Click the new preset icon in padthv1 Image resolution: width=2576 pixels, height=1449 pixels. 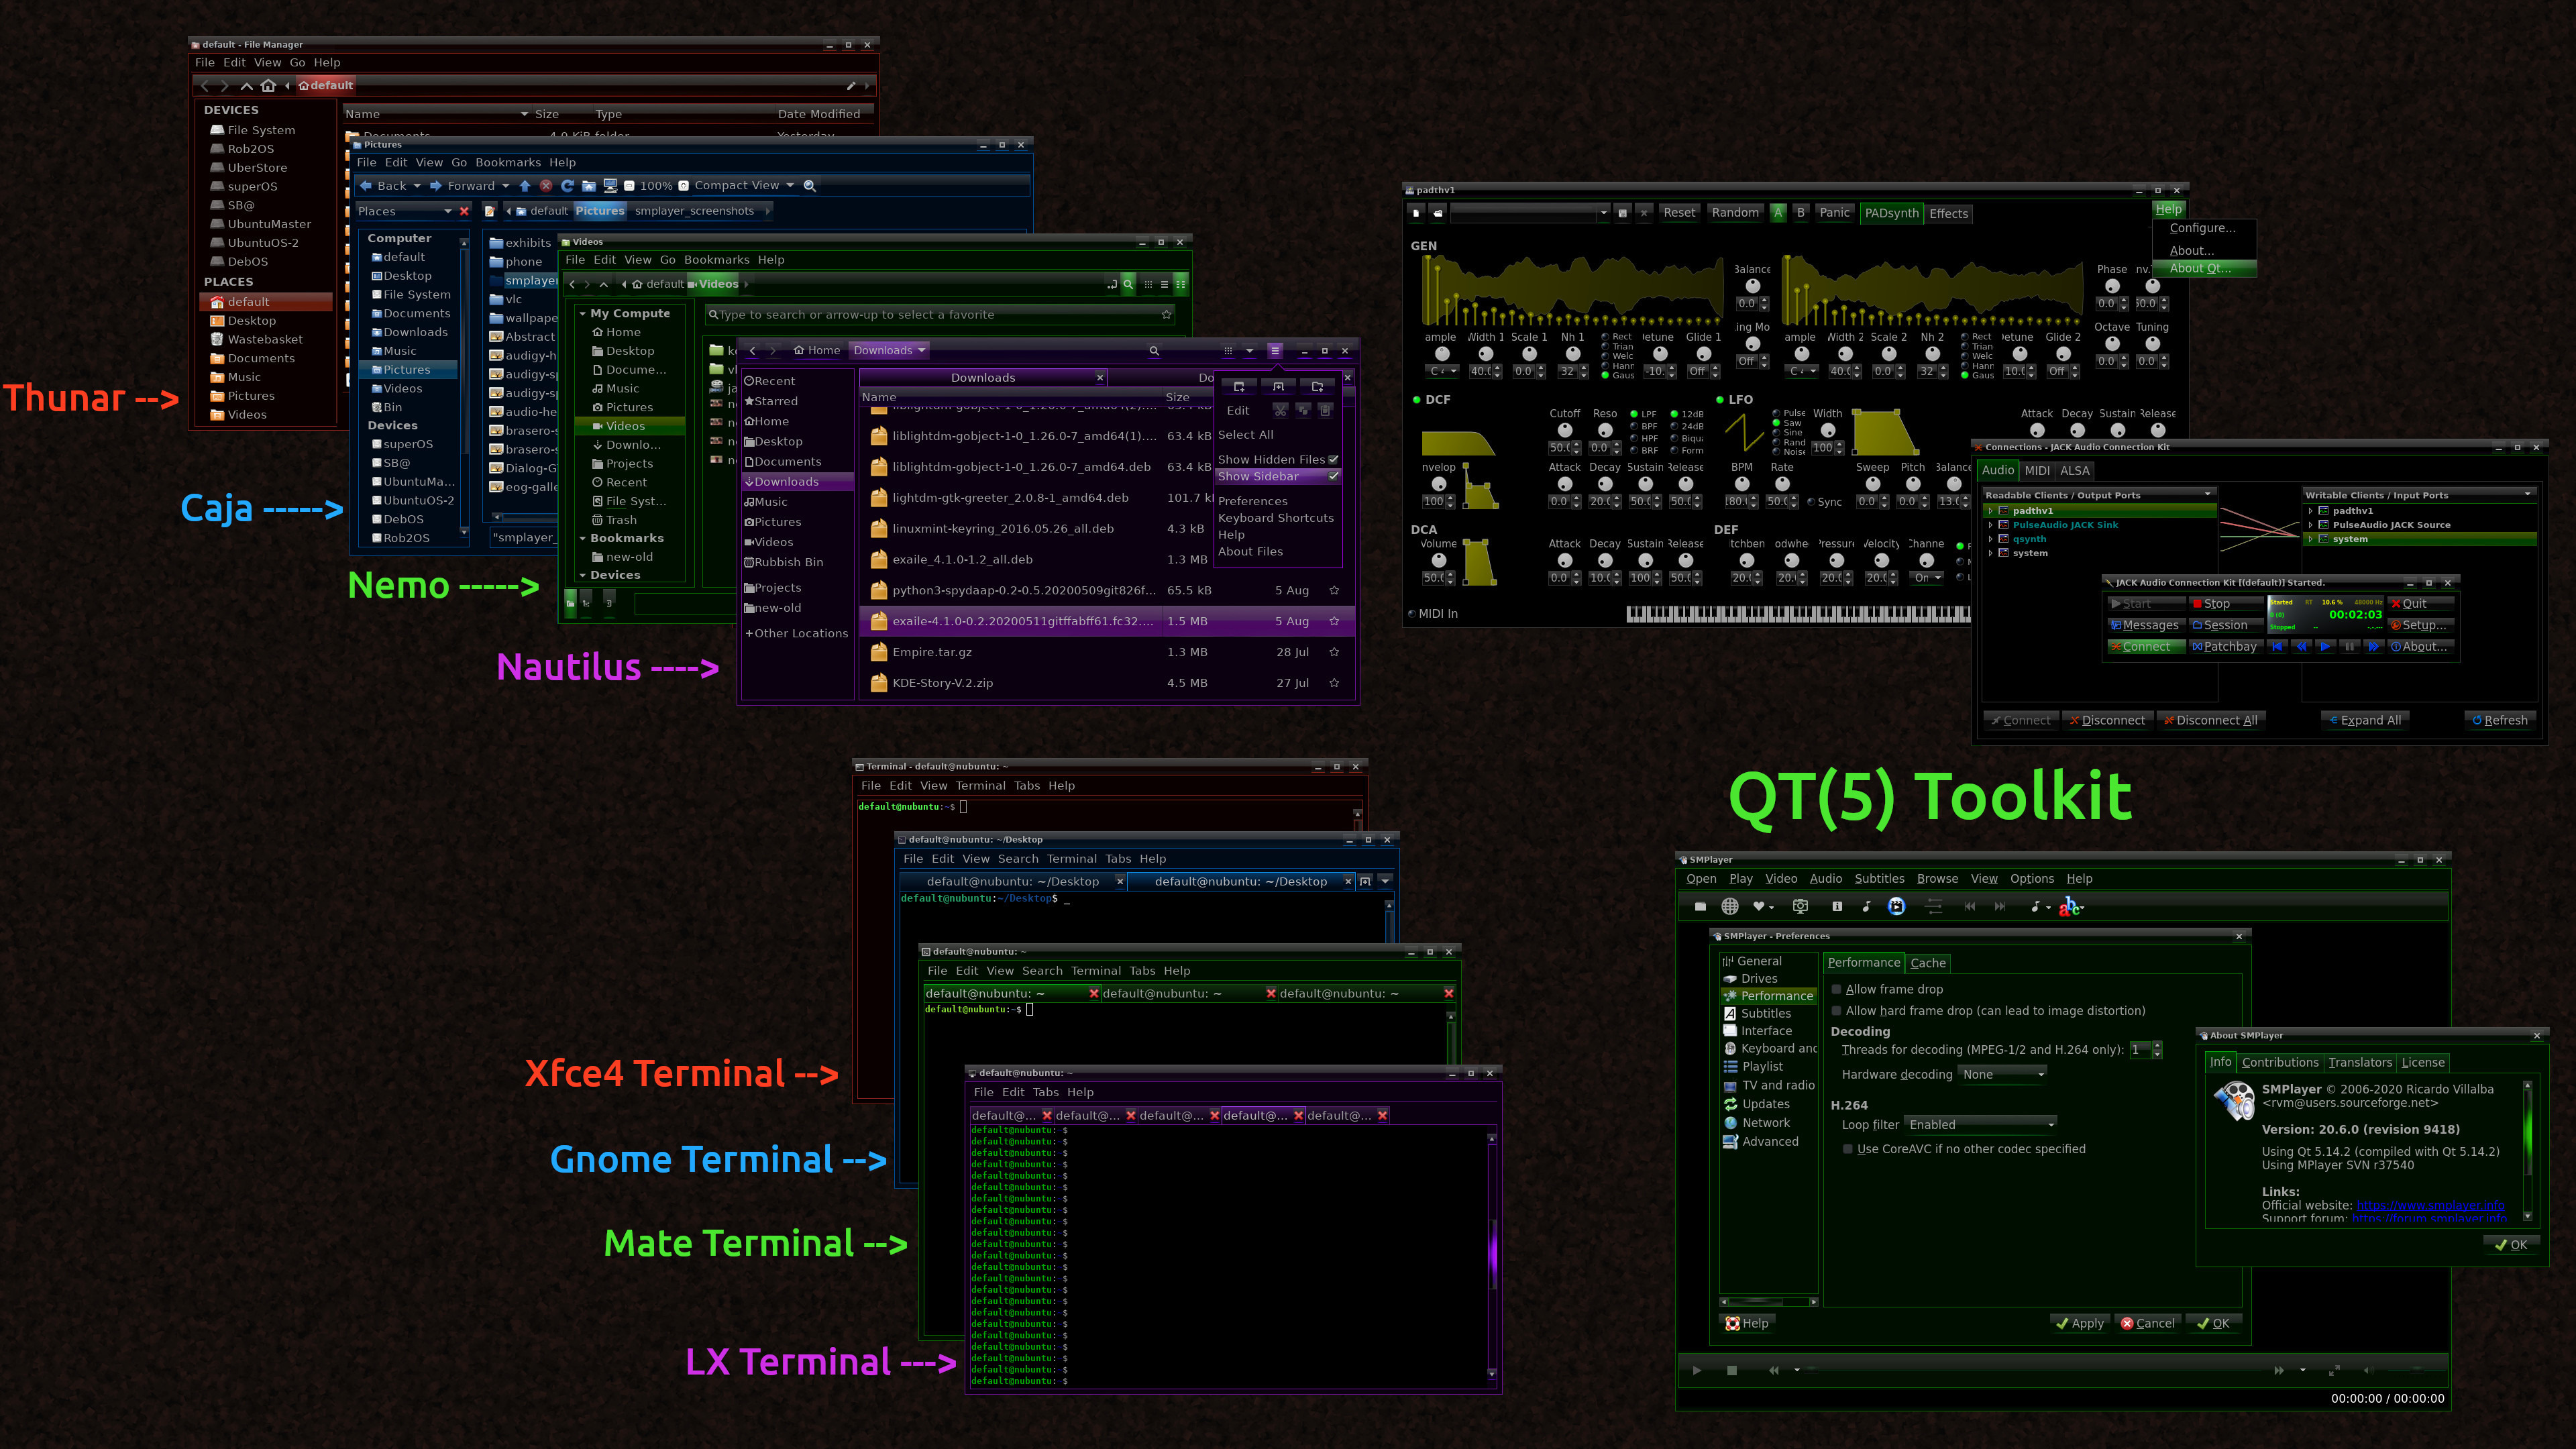click(x=1416, y=213)
